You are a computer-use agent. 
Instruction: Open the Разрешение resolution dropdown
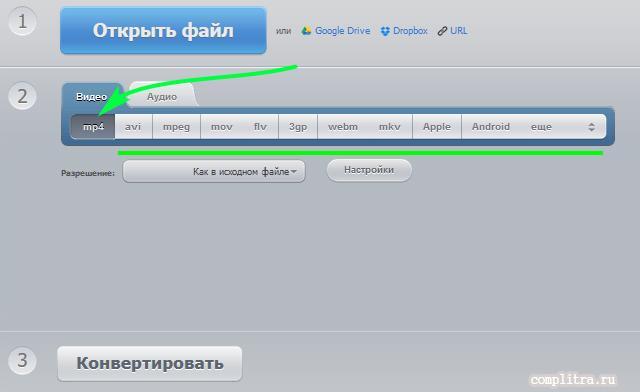coord(214,172)
